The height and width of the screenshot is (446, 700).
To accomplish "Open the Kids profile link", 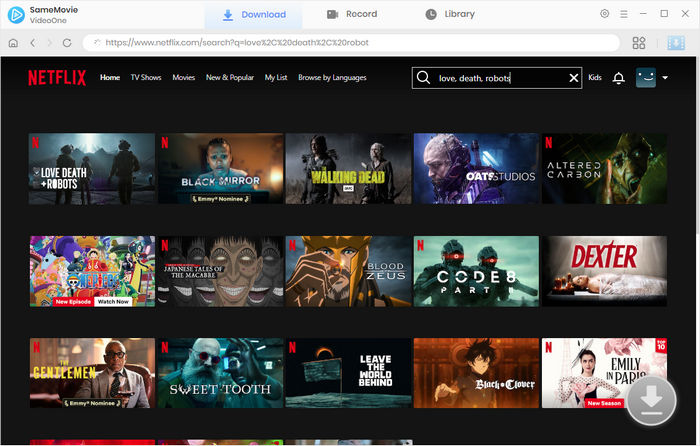I will (595, 78).
